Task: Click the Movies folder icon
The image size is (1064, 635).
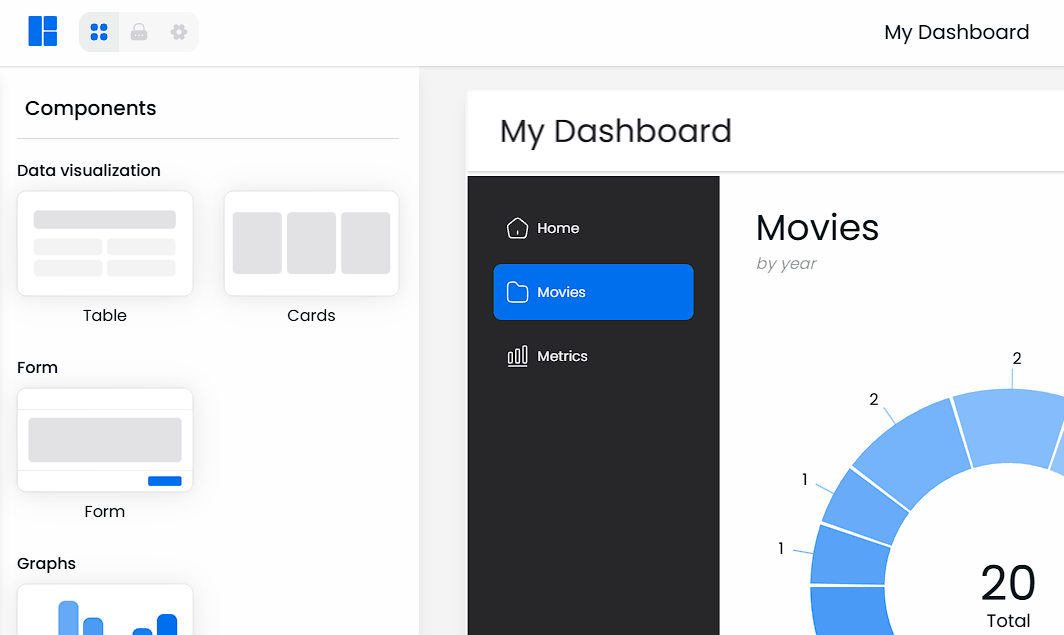Action: click(x=517, y=292)
